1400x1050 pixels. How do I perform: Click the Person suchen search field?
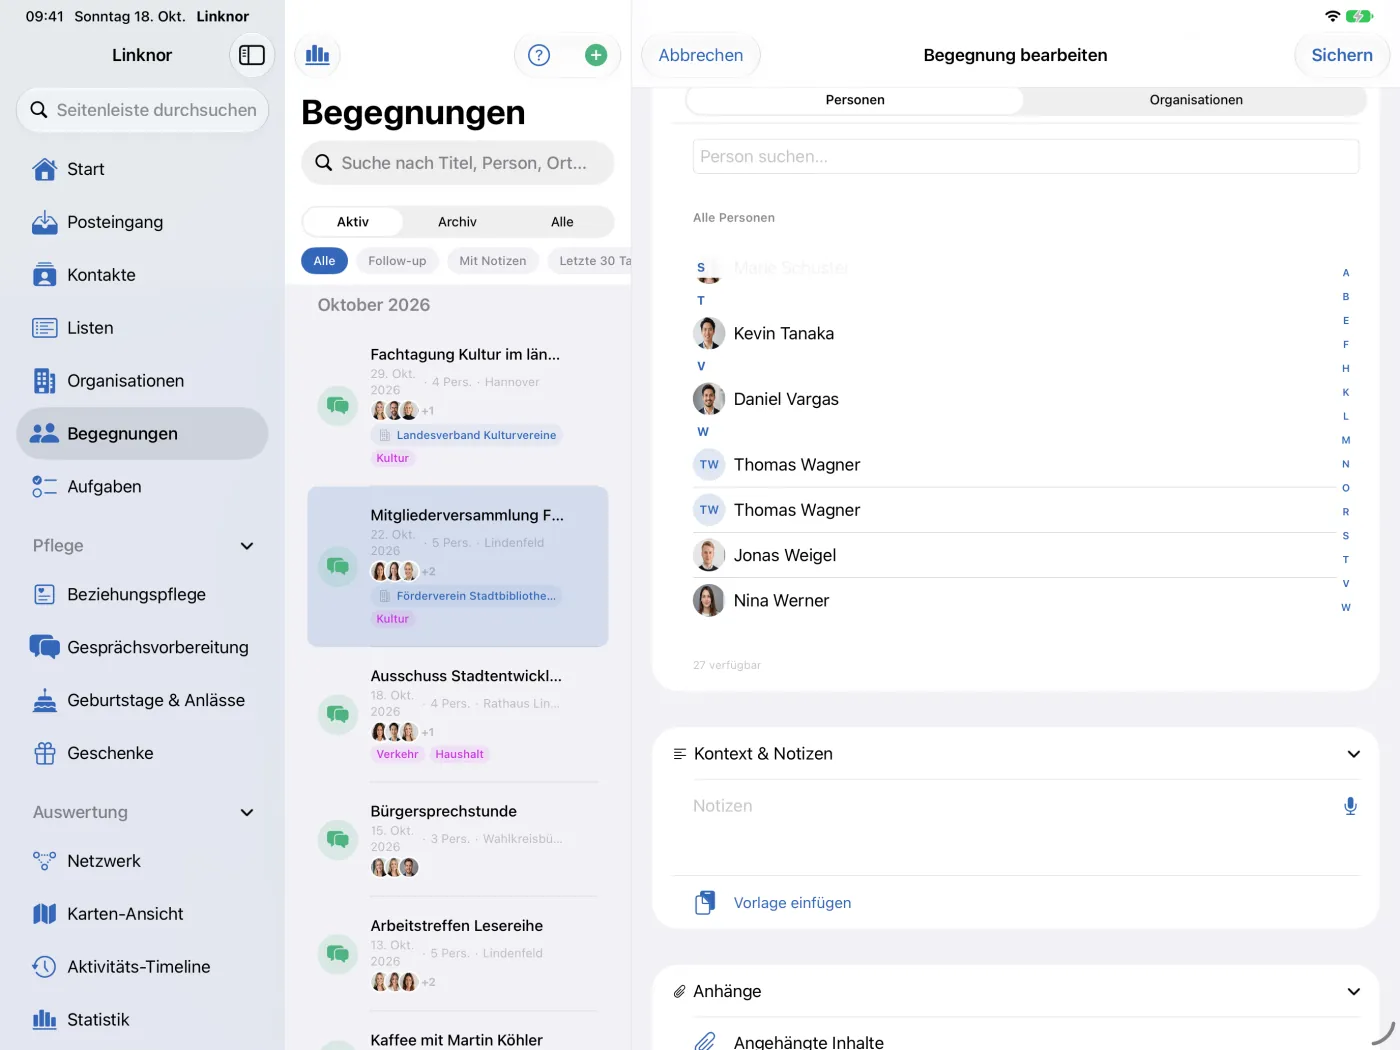(1026, 157)
